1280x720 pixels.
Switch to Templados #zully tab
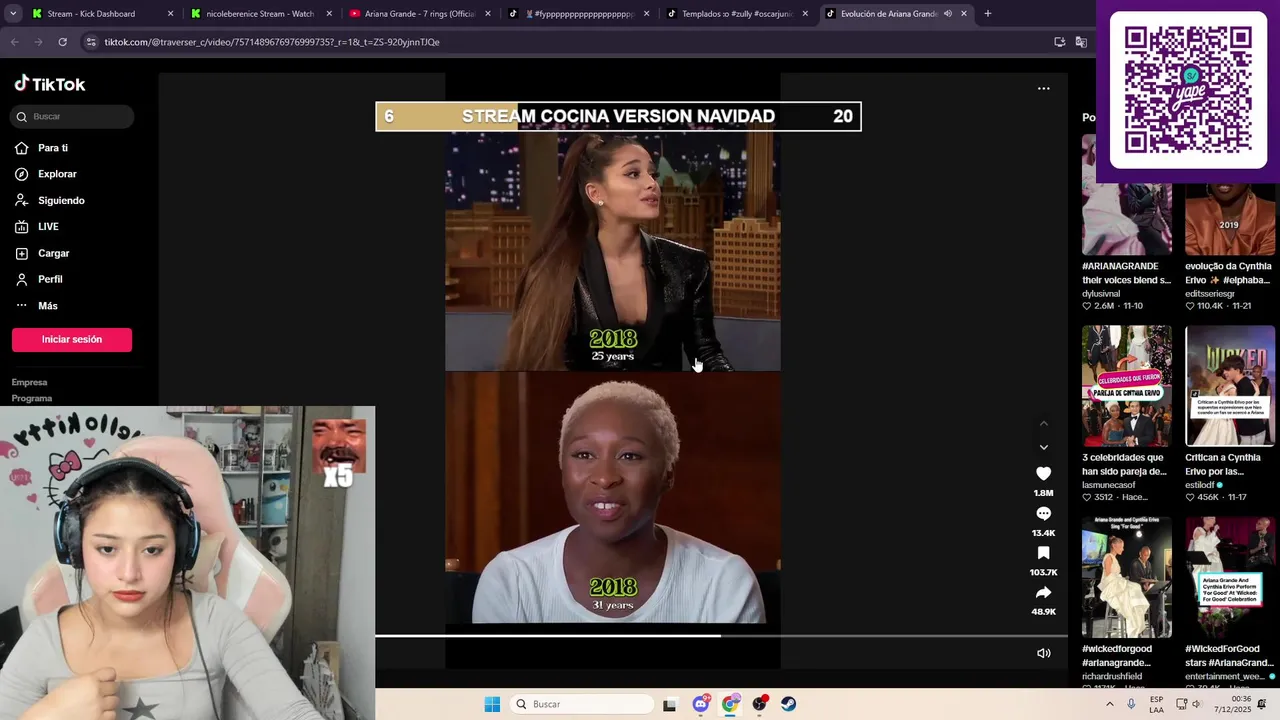735,14
